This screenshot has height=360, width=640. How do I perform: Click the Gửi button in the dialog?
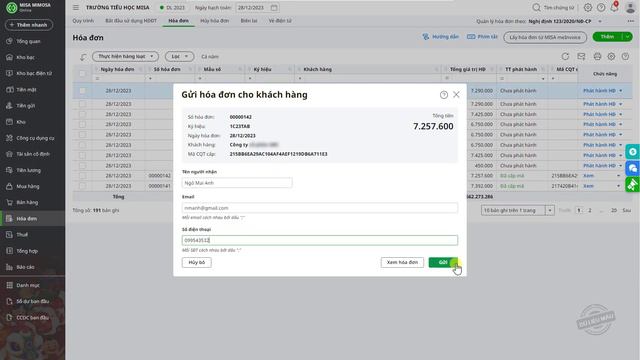coord(443,262)
